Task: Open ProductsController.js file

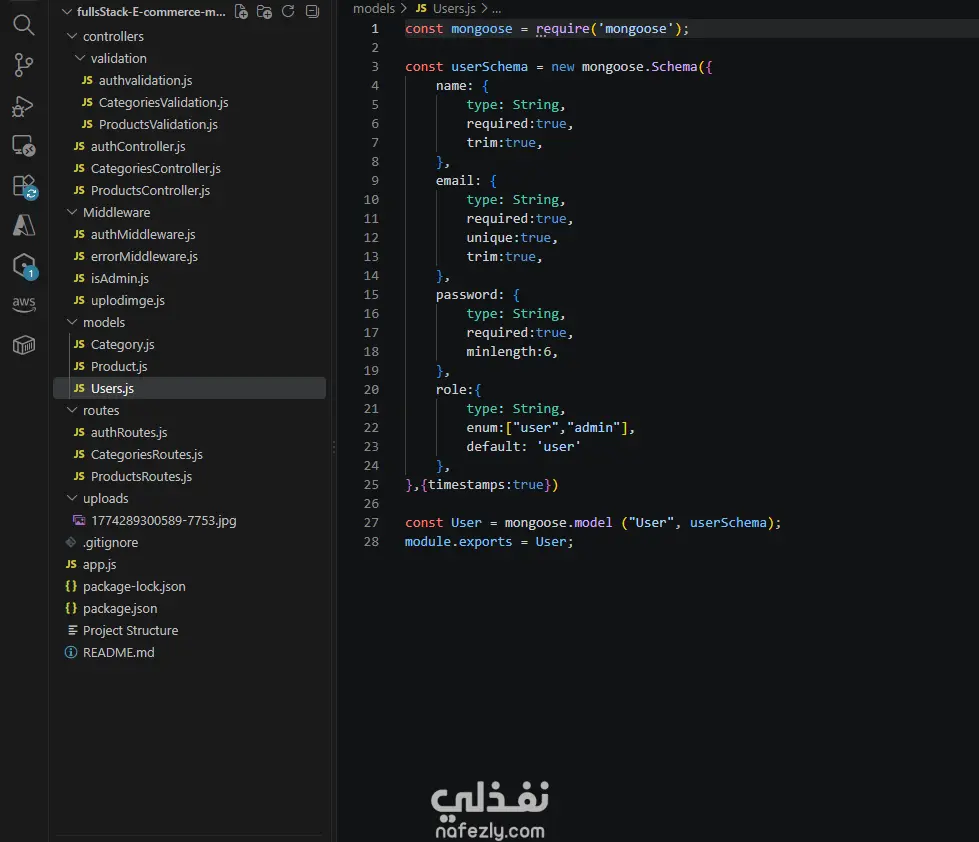Action: 150,190
